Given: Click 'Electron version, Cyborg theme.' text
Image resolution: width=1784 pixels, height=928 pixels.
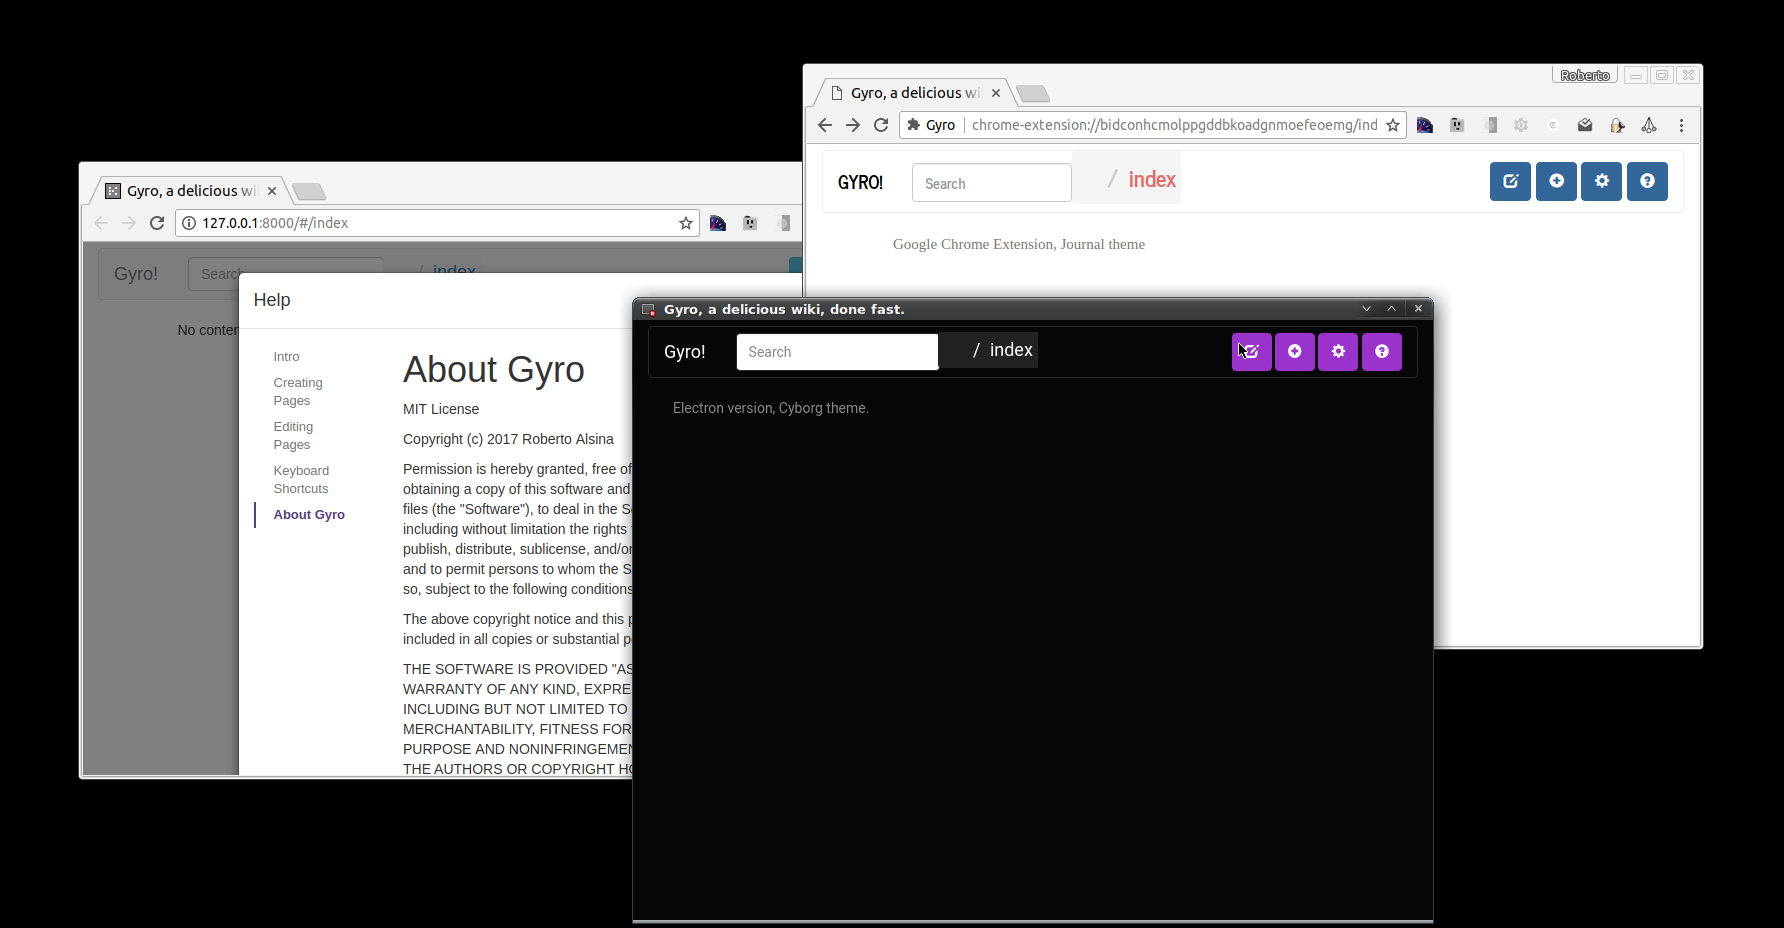Looking at the screenshot, I should [x=771, y=408].
